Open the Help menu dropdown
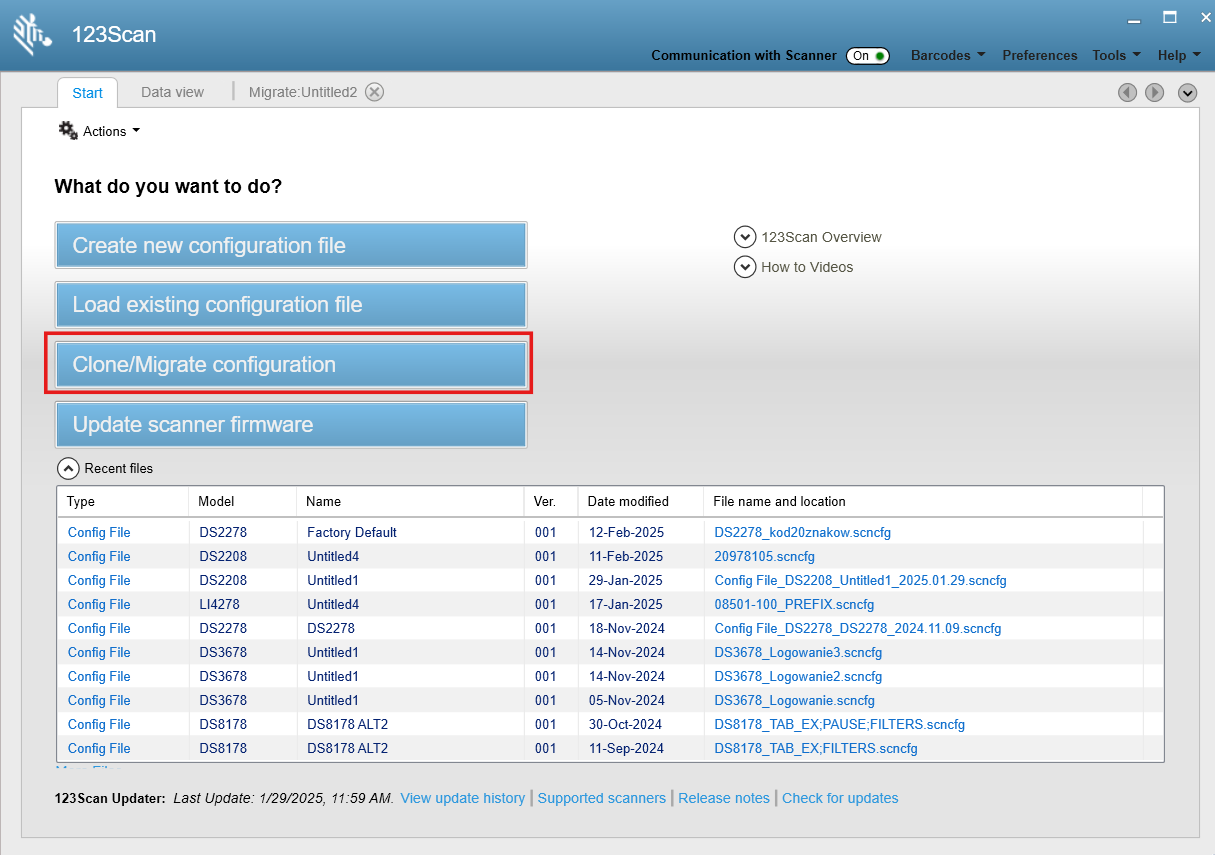The width and height of the screenshot is (1215, 855). (1177, 55)
